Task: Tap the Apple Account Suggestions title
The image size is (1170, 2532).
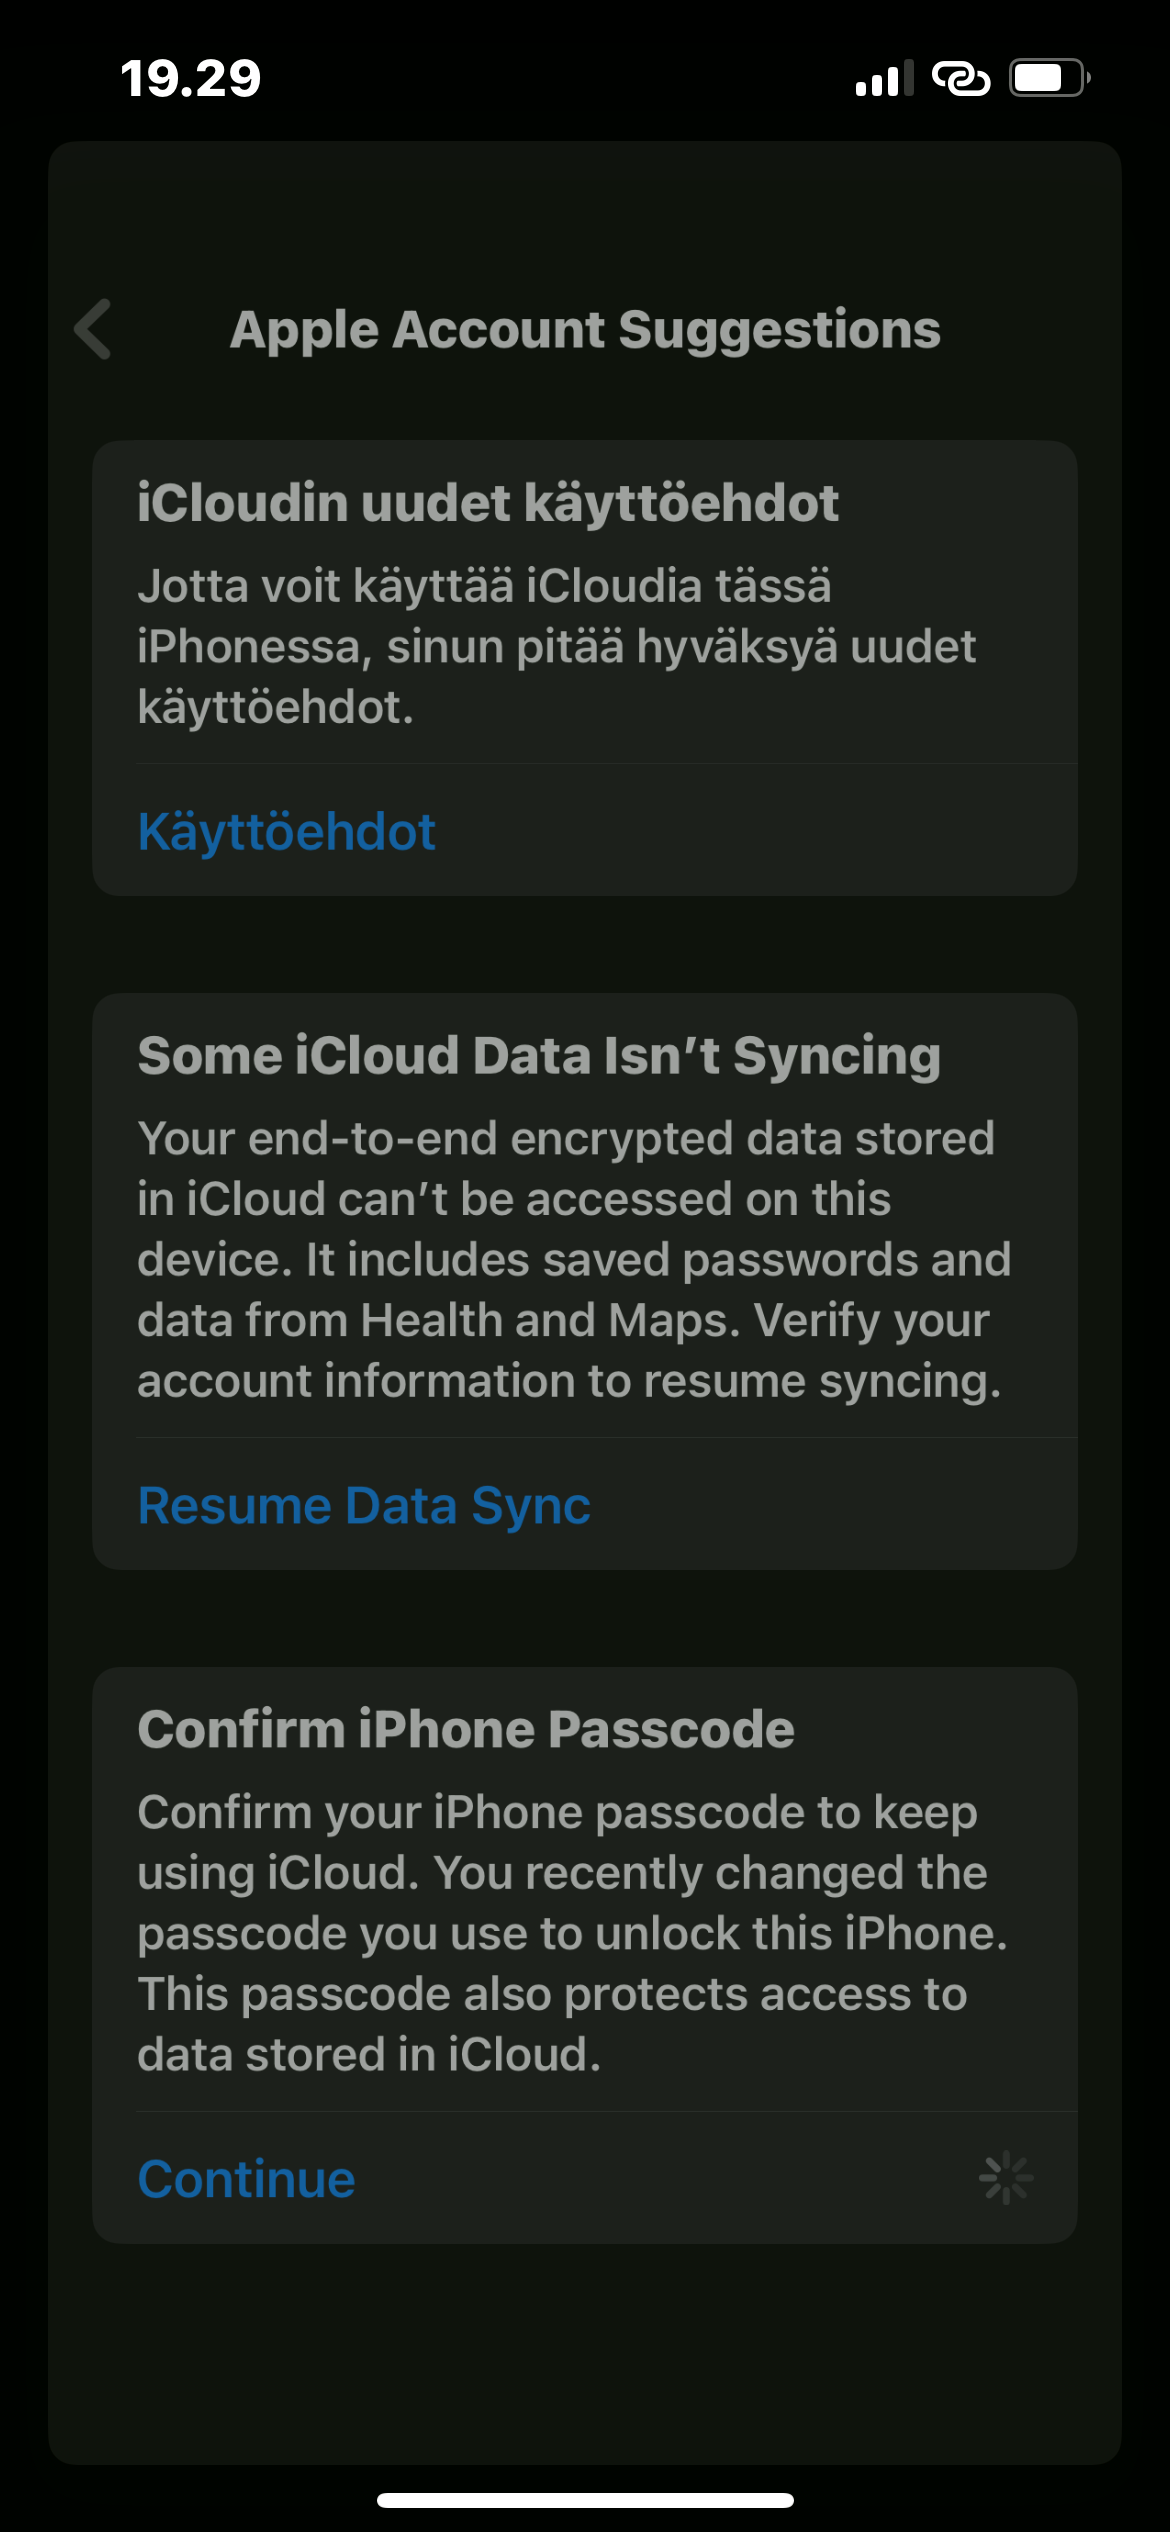Action: tap(585, 330)
